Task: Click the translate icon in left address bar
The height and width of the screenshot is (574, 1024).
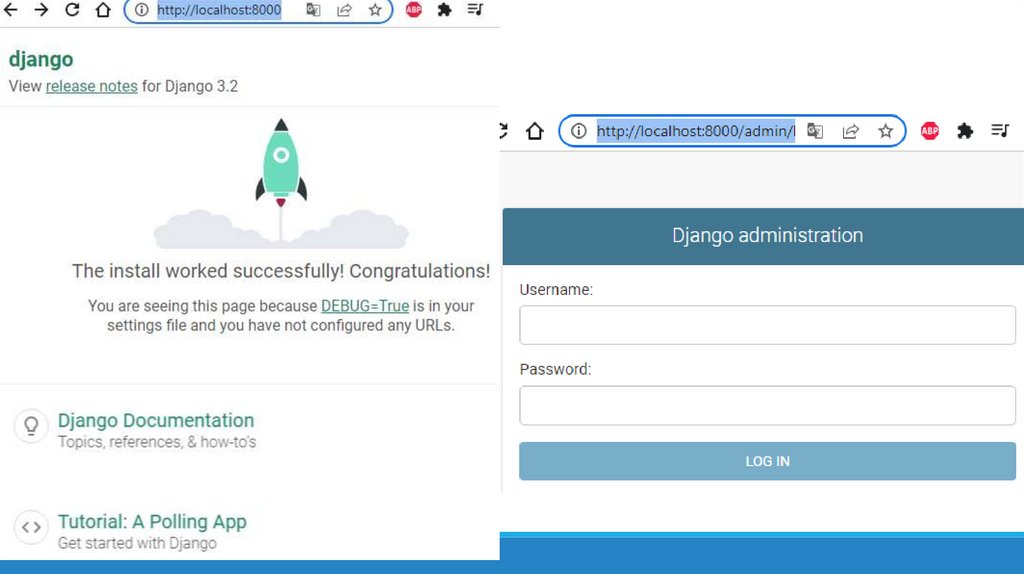Action: tap(313, 10)
